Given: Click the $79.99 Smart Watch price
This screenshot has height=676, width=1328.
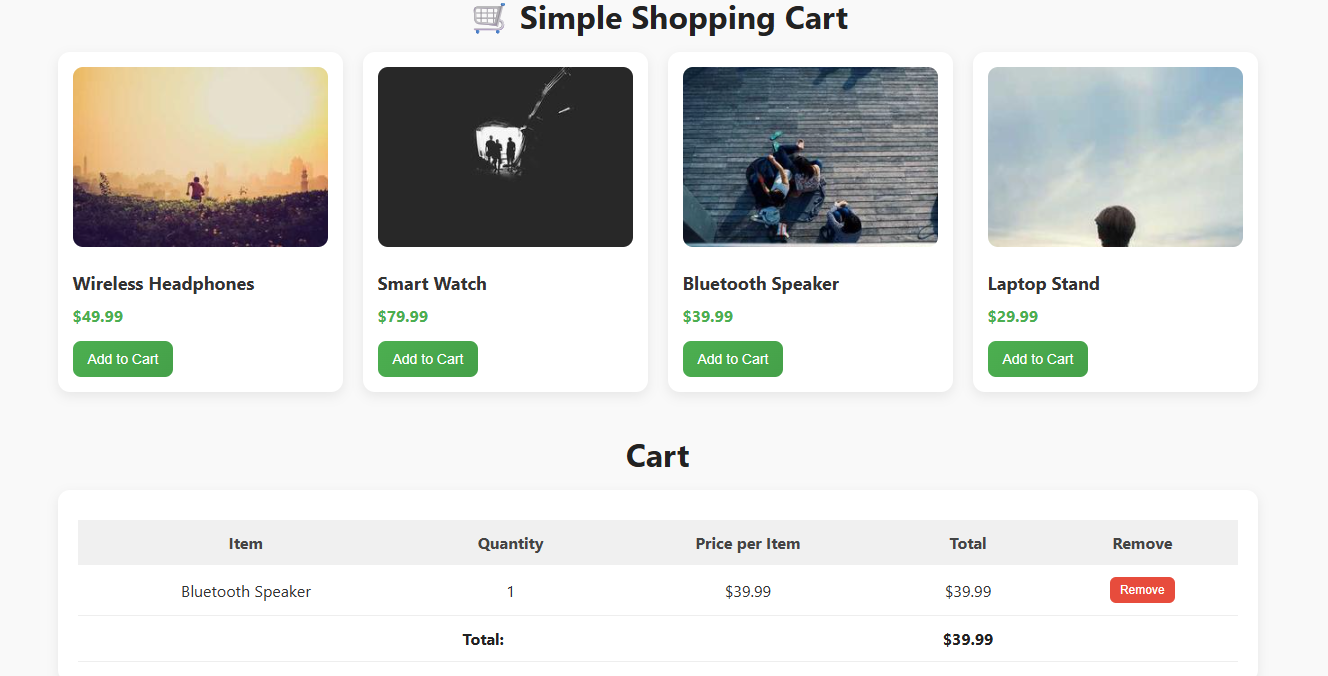Looking at the screenshot, I should [x=403, y=317].
